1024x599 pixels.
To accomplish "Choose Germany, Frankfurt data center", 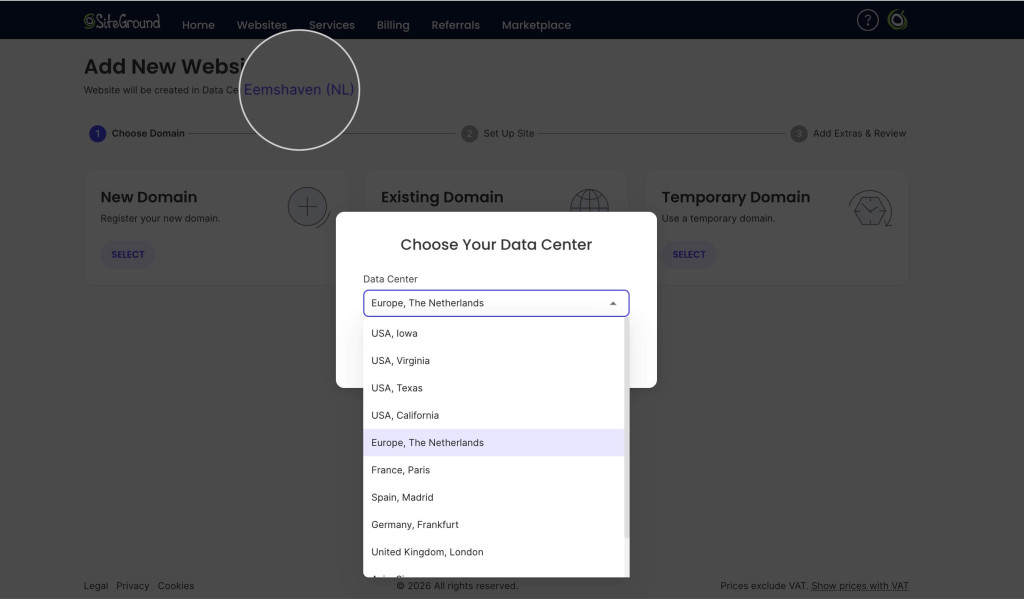I will click(x=494, y=525).
